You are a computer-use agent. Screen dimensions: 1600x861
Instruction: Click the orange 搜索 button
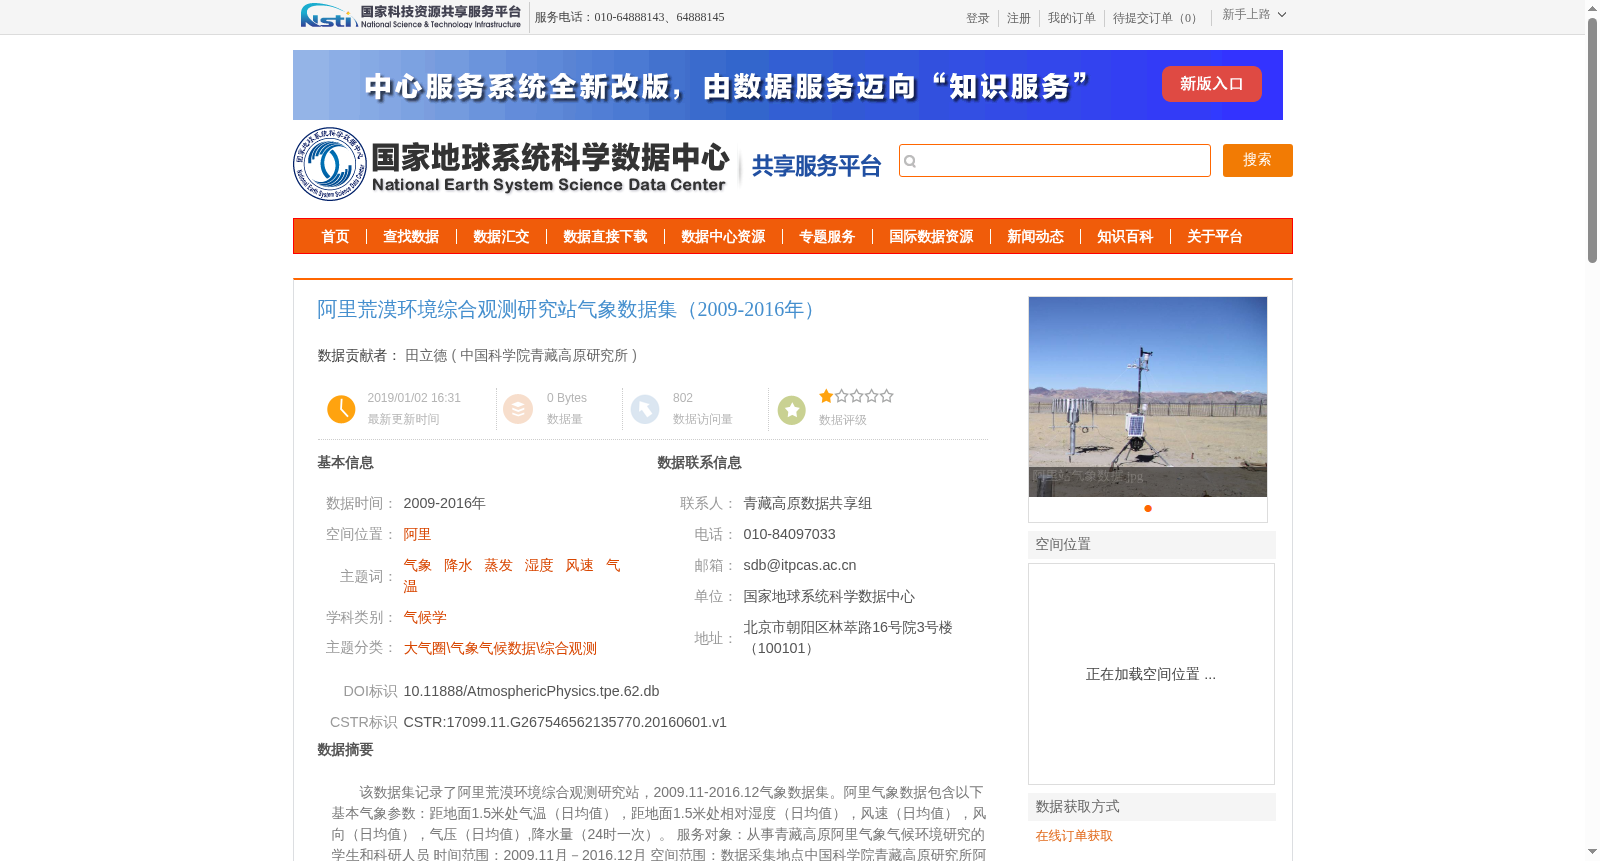click(1257, 160)
